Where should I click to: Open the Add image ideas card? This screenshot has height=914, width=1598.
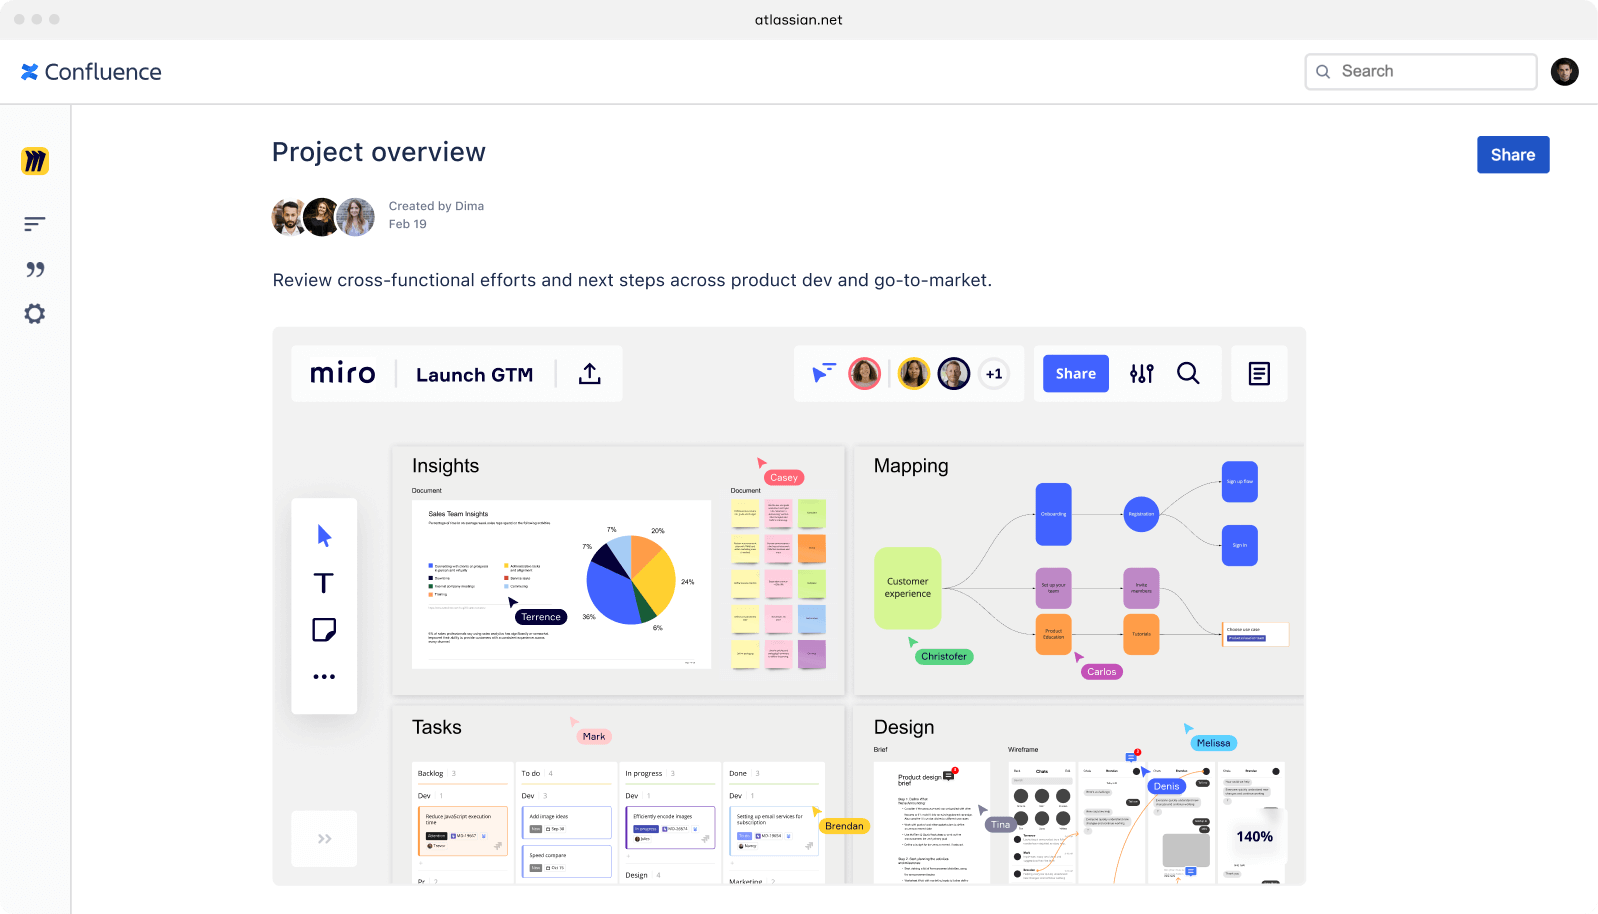pyautogui.click(x=566, y=822)
